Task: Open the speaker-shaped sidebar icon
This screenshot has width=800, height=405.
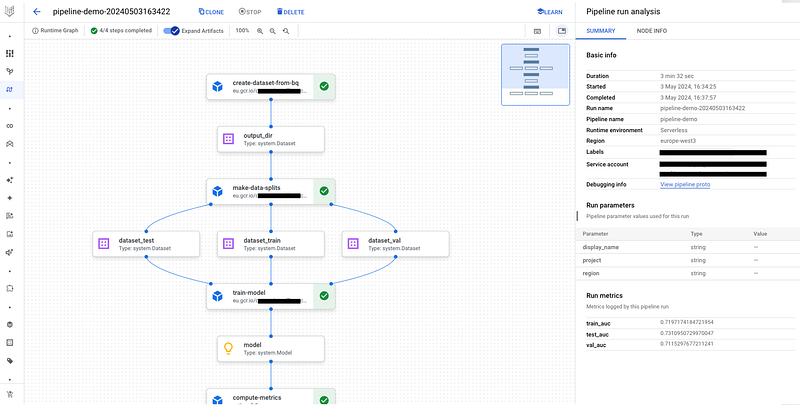Action: pyautogui.click(x=10, y=252)
